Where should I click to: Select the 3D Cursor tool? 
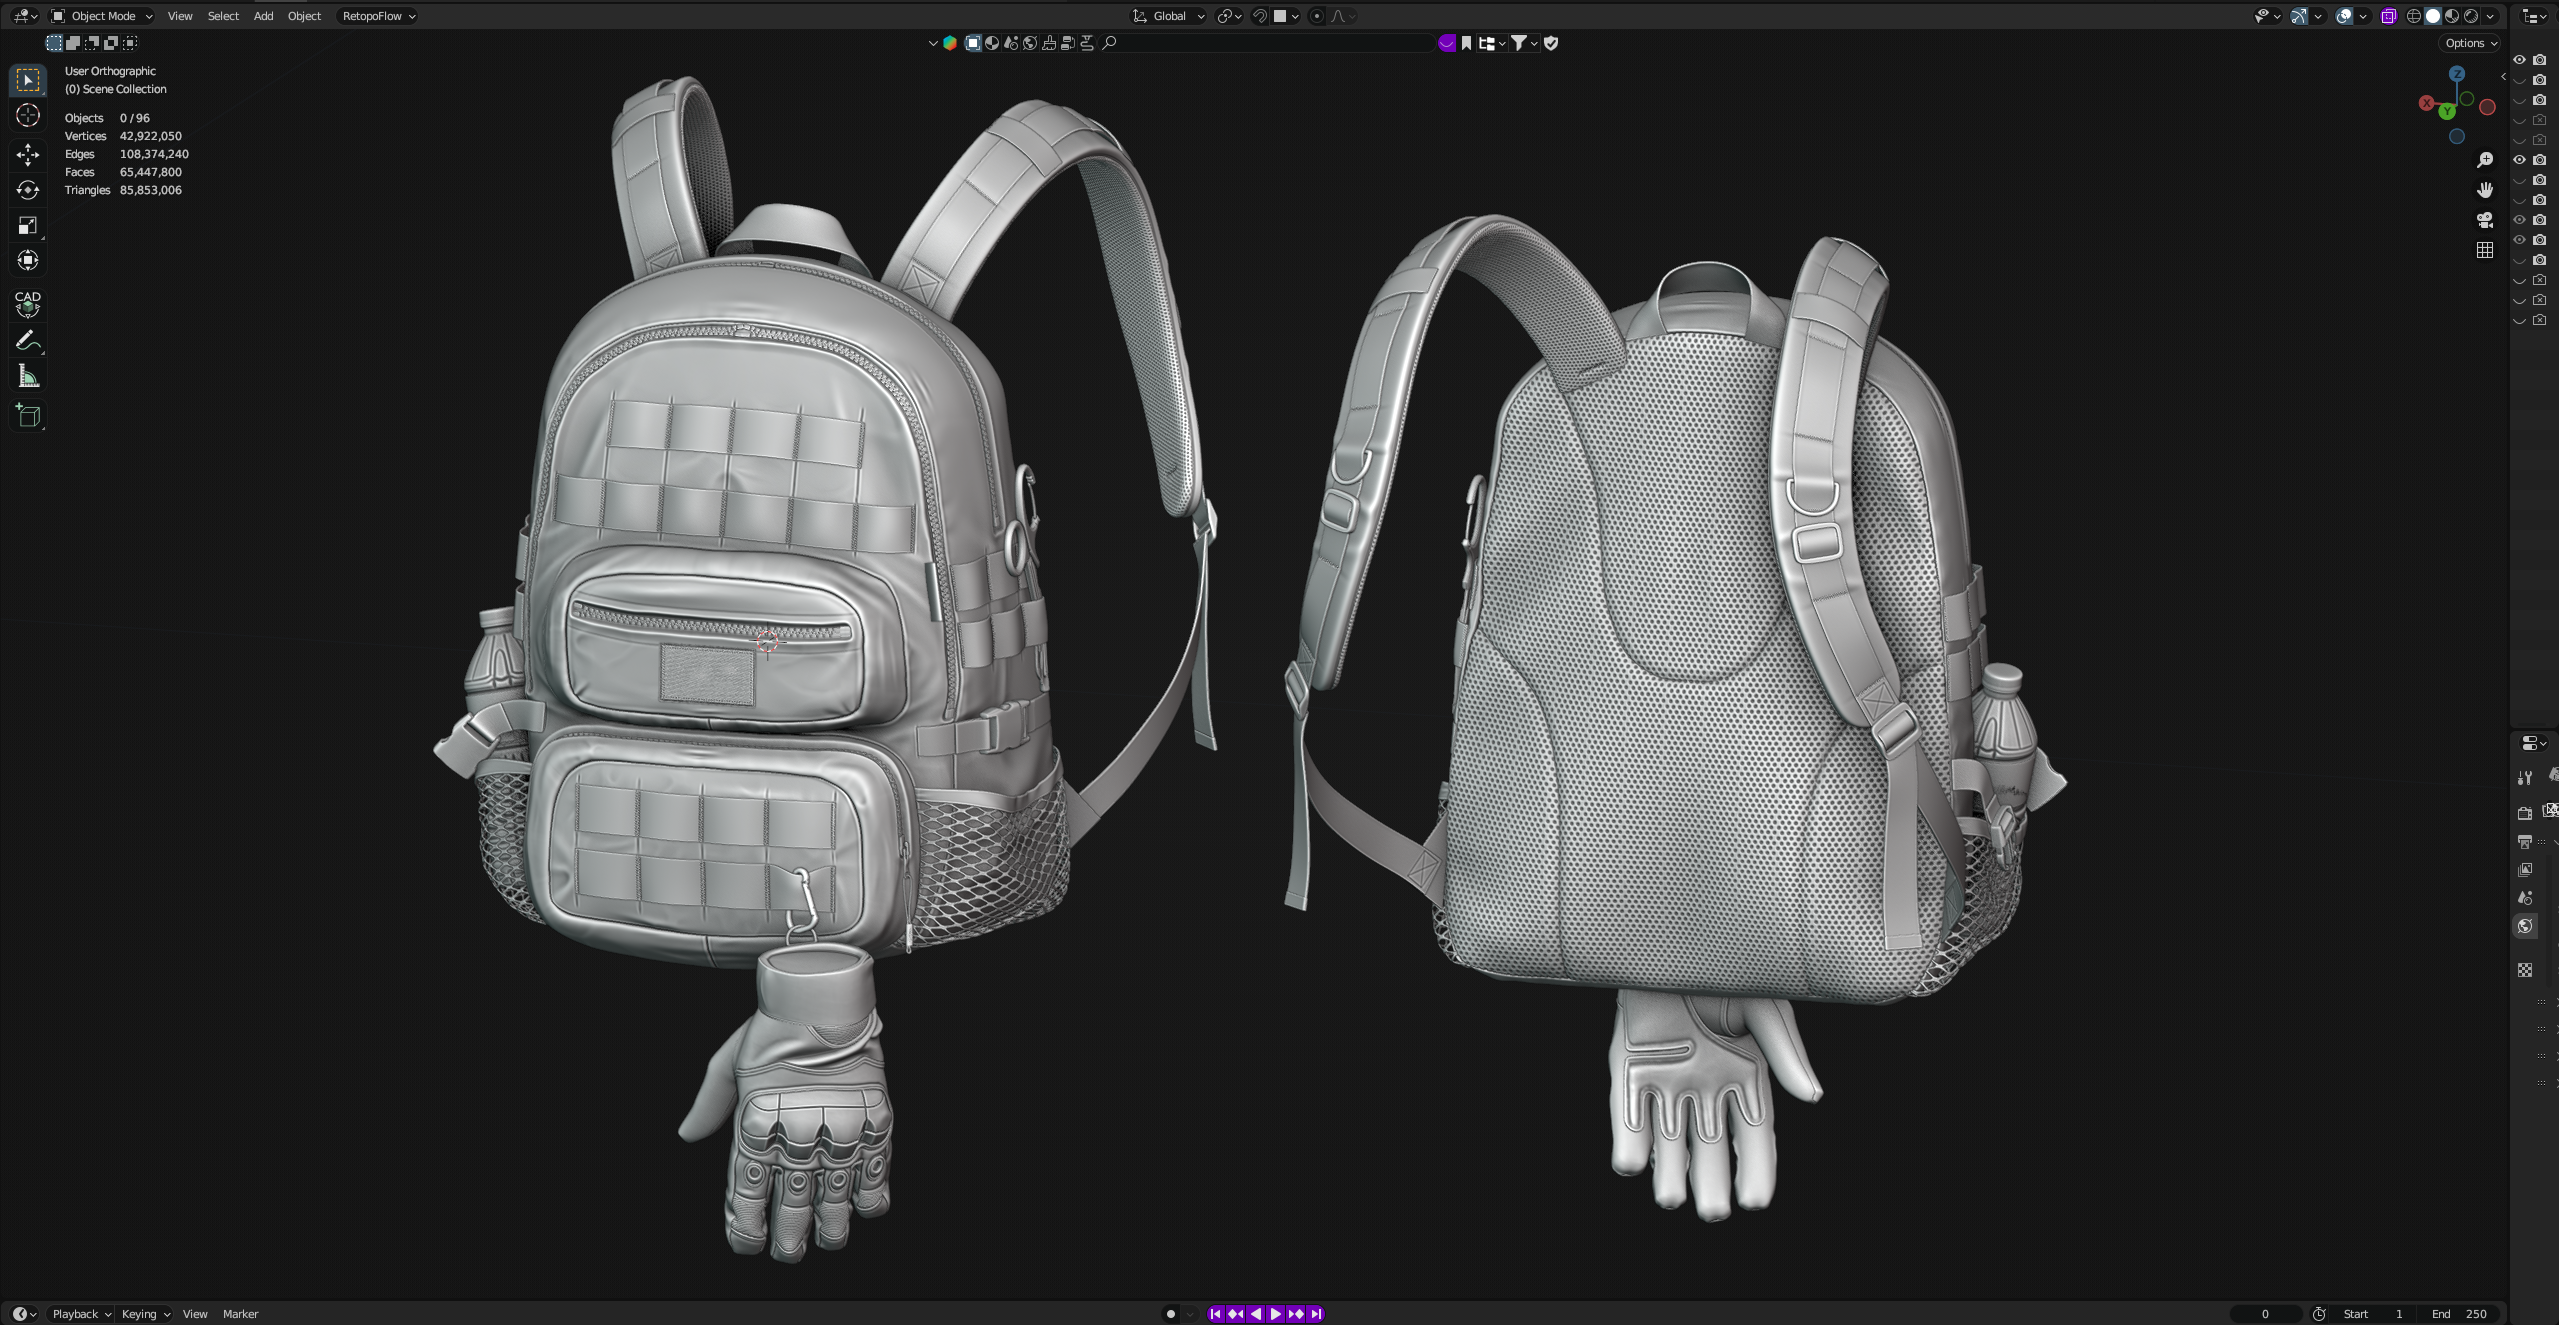27,116
